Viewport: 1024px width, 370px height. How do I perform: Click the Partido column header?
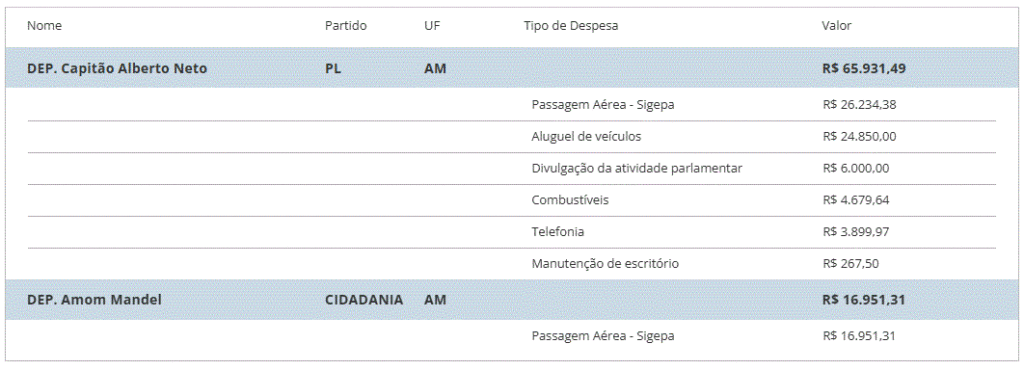coord(346,26)
